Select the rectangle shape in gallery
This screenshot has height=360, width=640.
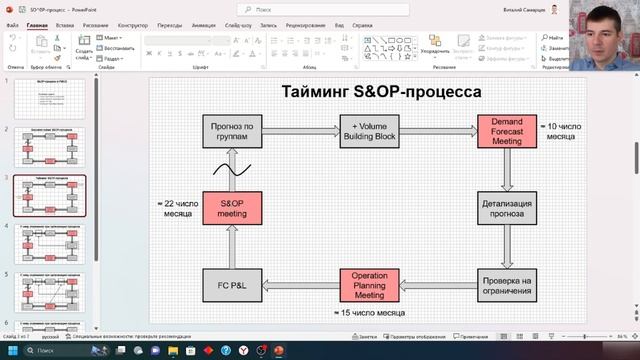tap(391, 40)
